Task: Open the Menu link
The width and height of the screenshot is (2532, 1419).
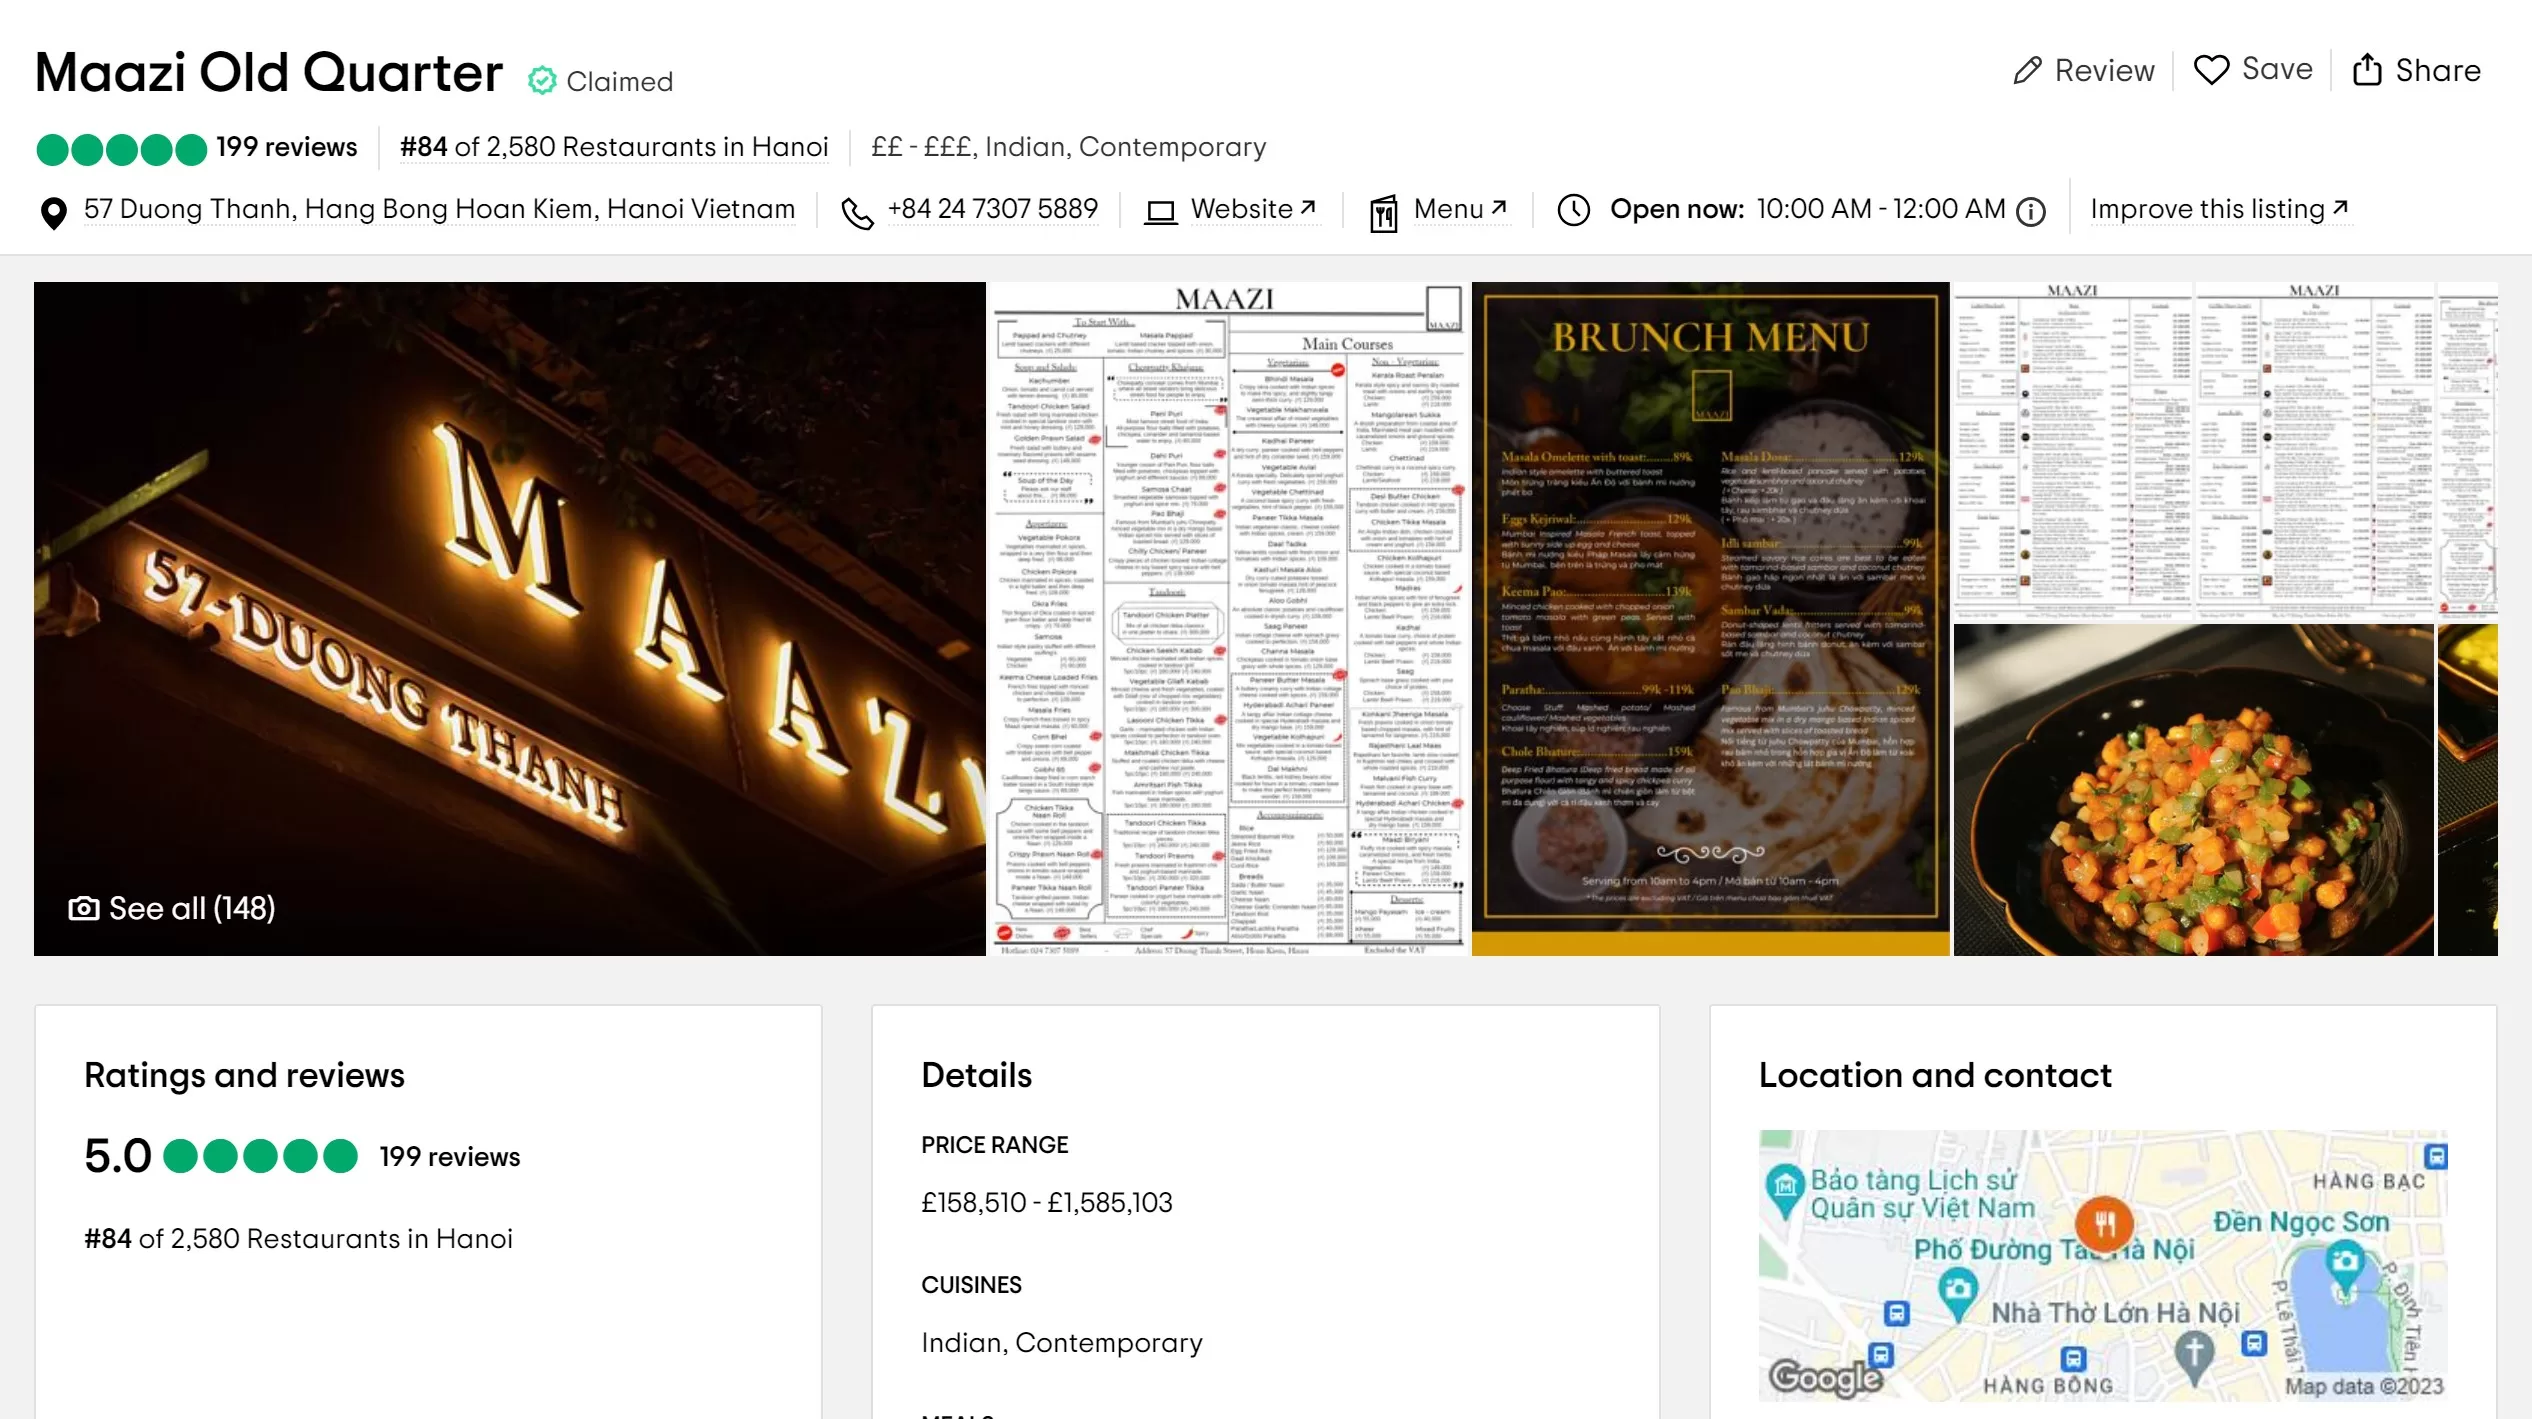Action: (x=1460, y=209)
